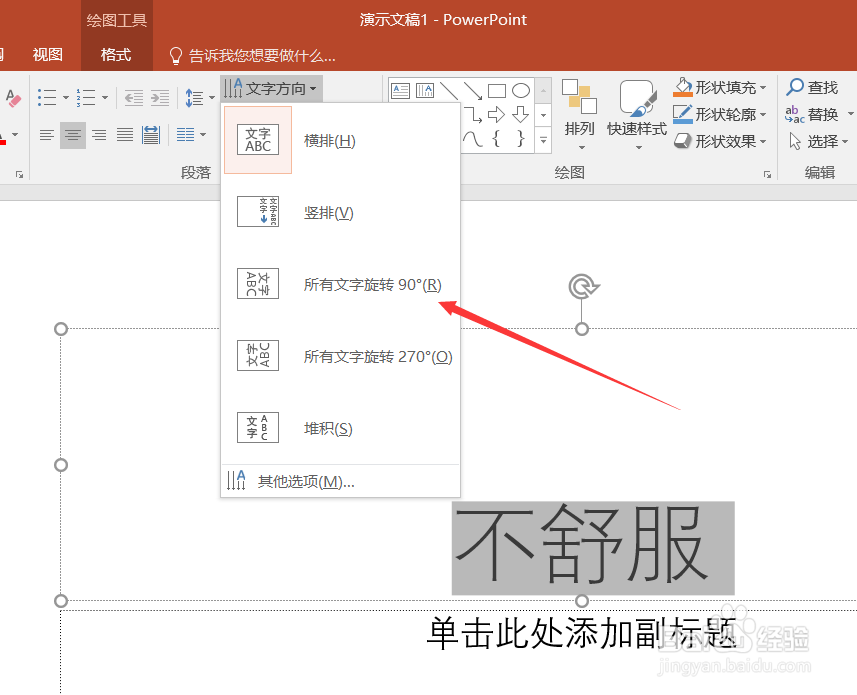
Task: Select the Find icon
Action: (812, 87)
